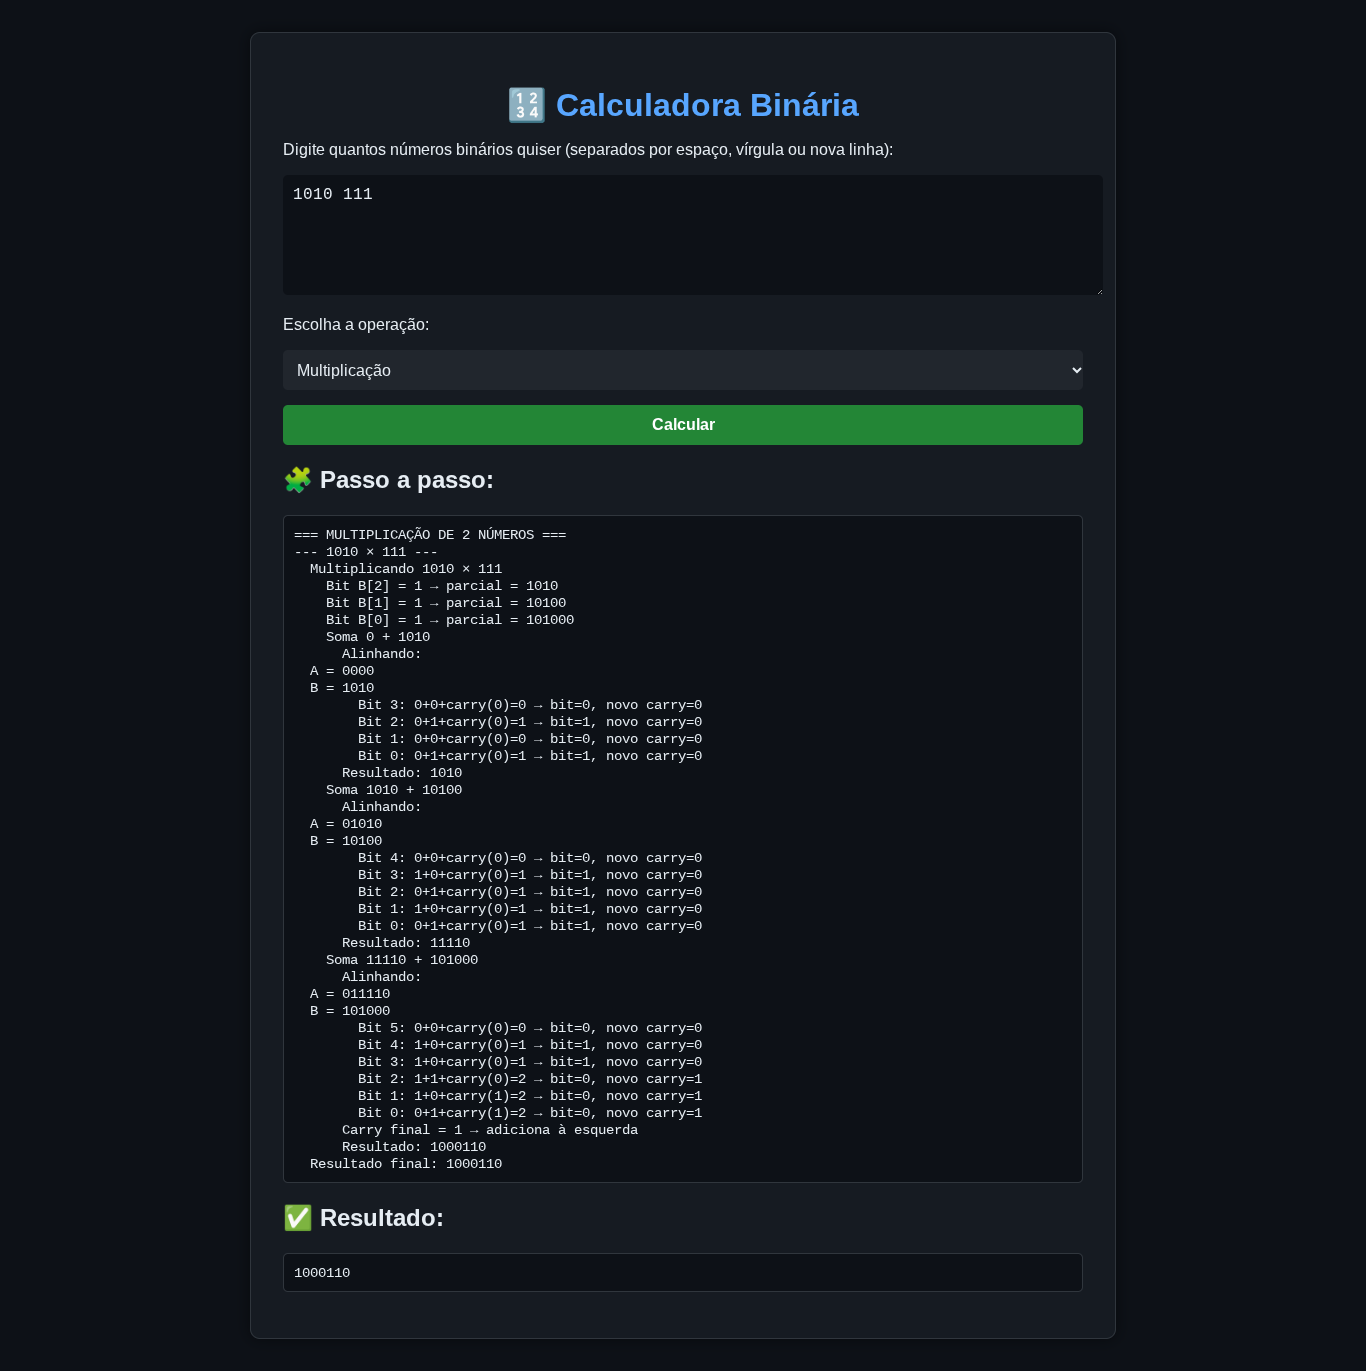
Task: Click the Resultado section heading
Action: pos(381,1218)
